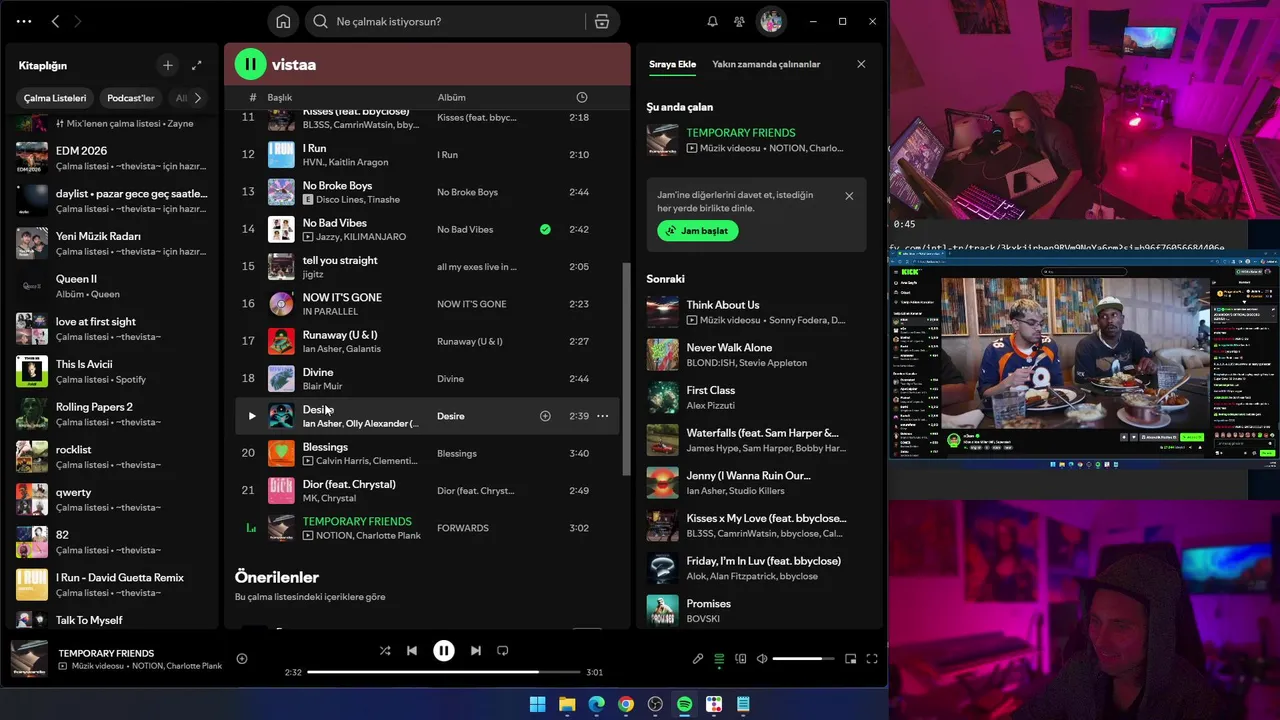Create new playlist with plus icon
The width and height of the screenshot is (1280, 720).
point(168,65)
